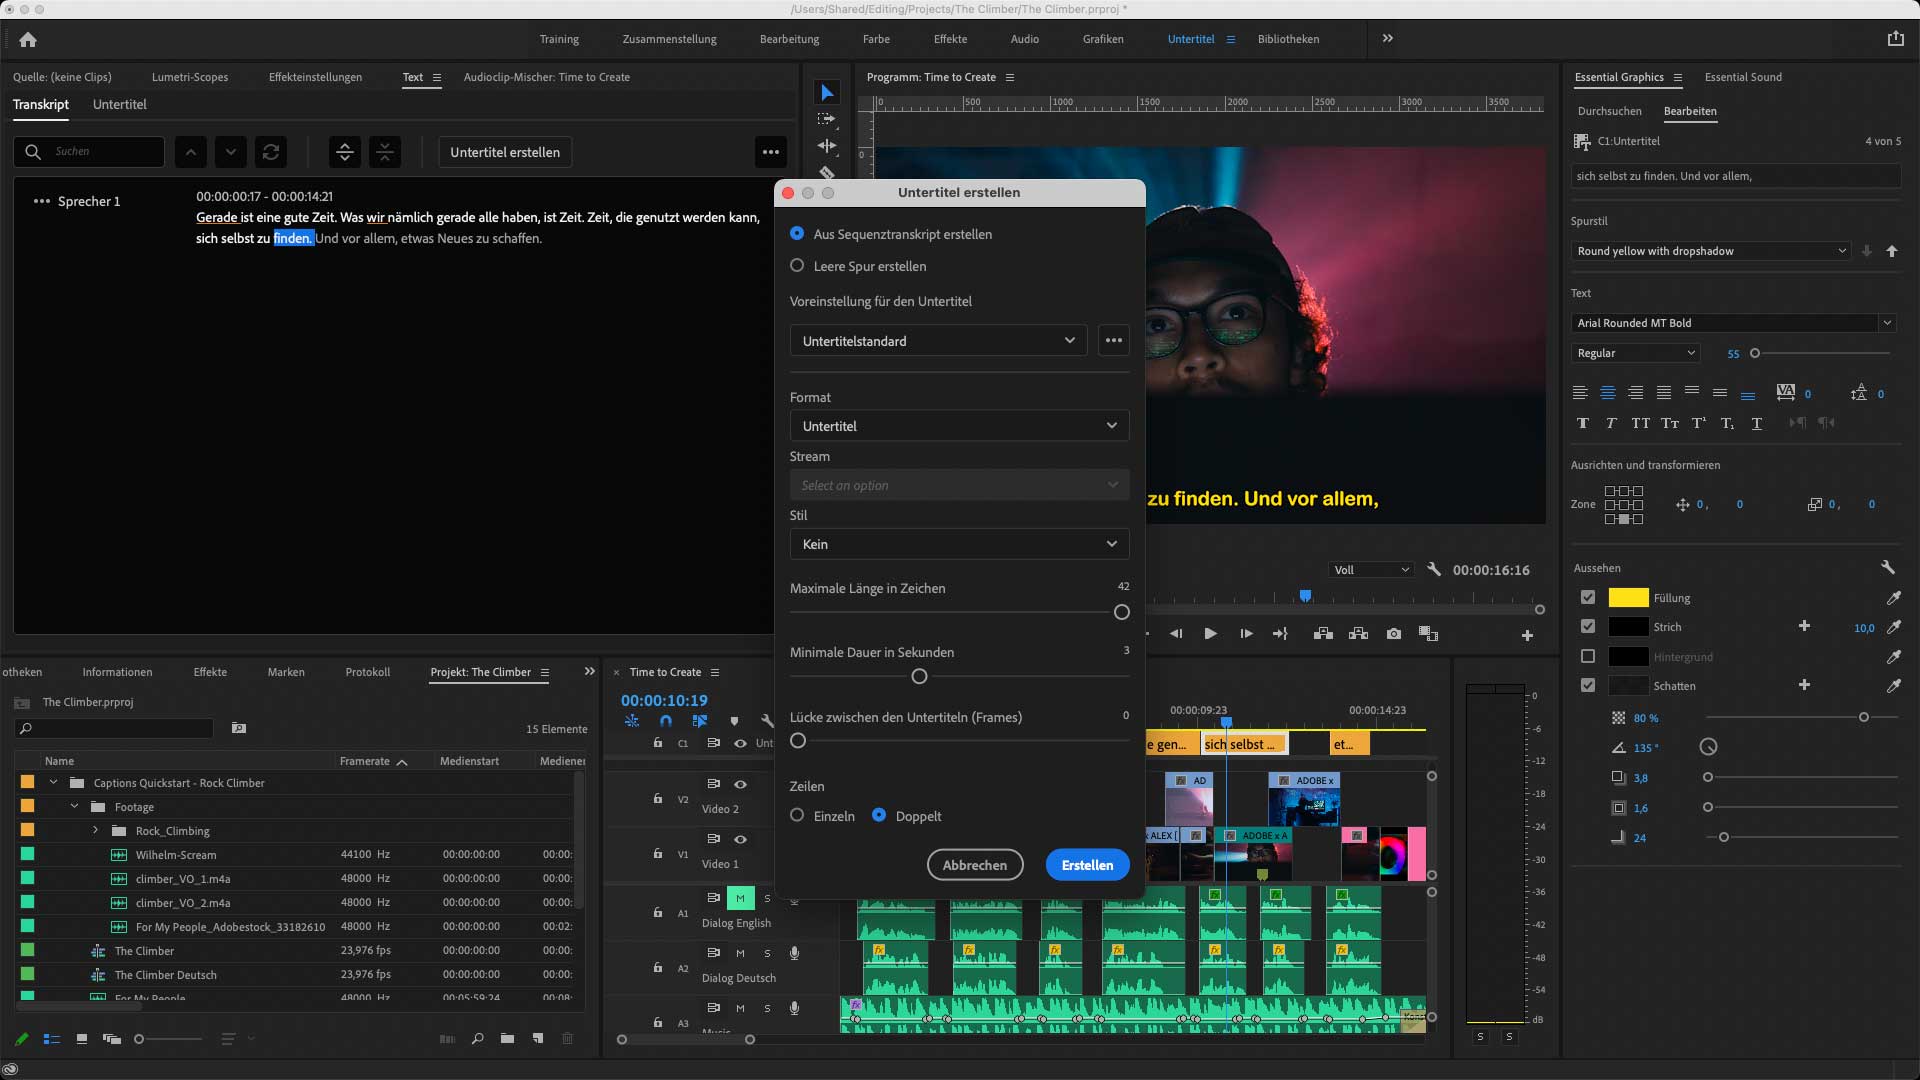
Task: Open the Quick Export share icon
Action: (1895, 39)
